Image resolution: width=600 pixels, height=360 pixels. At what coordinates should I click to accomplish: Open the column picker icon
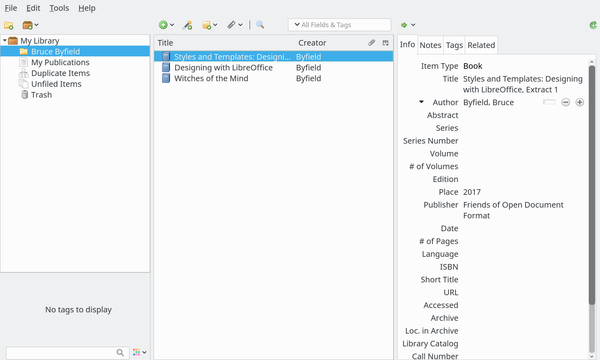[x=385, y=43]
